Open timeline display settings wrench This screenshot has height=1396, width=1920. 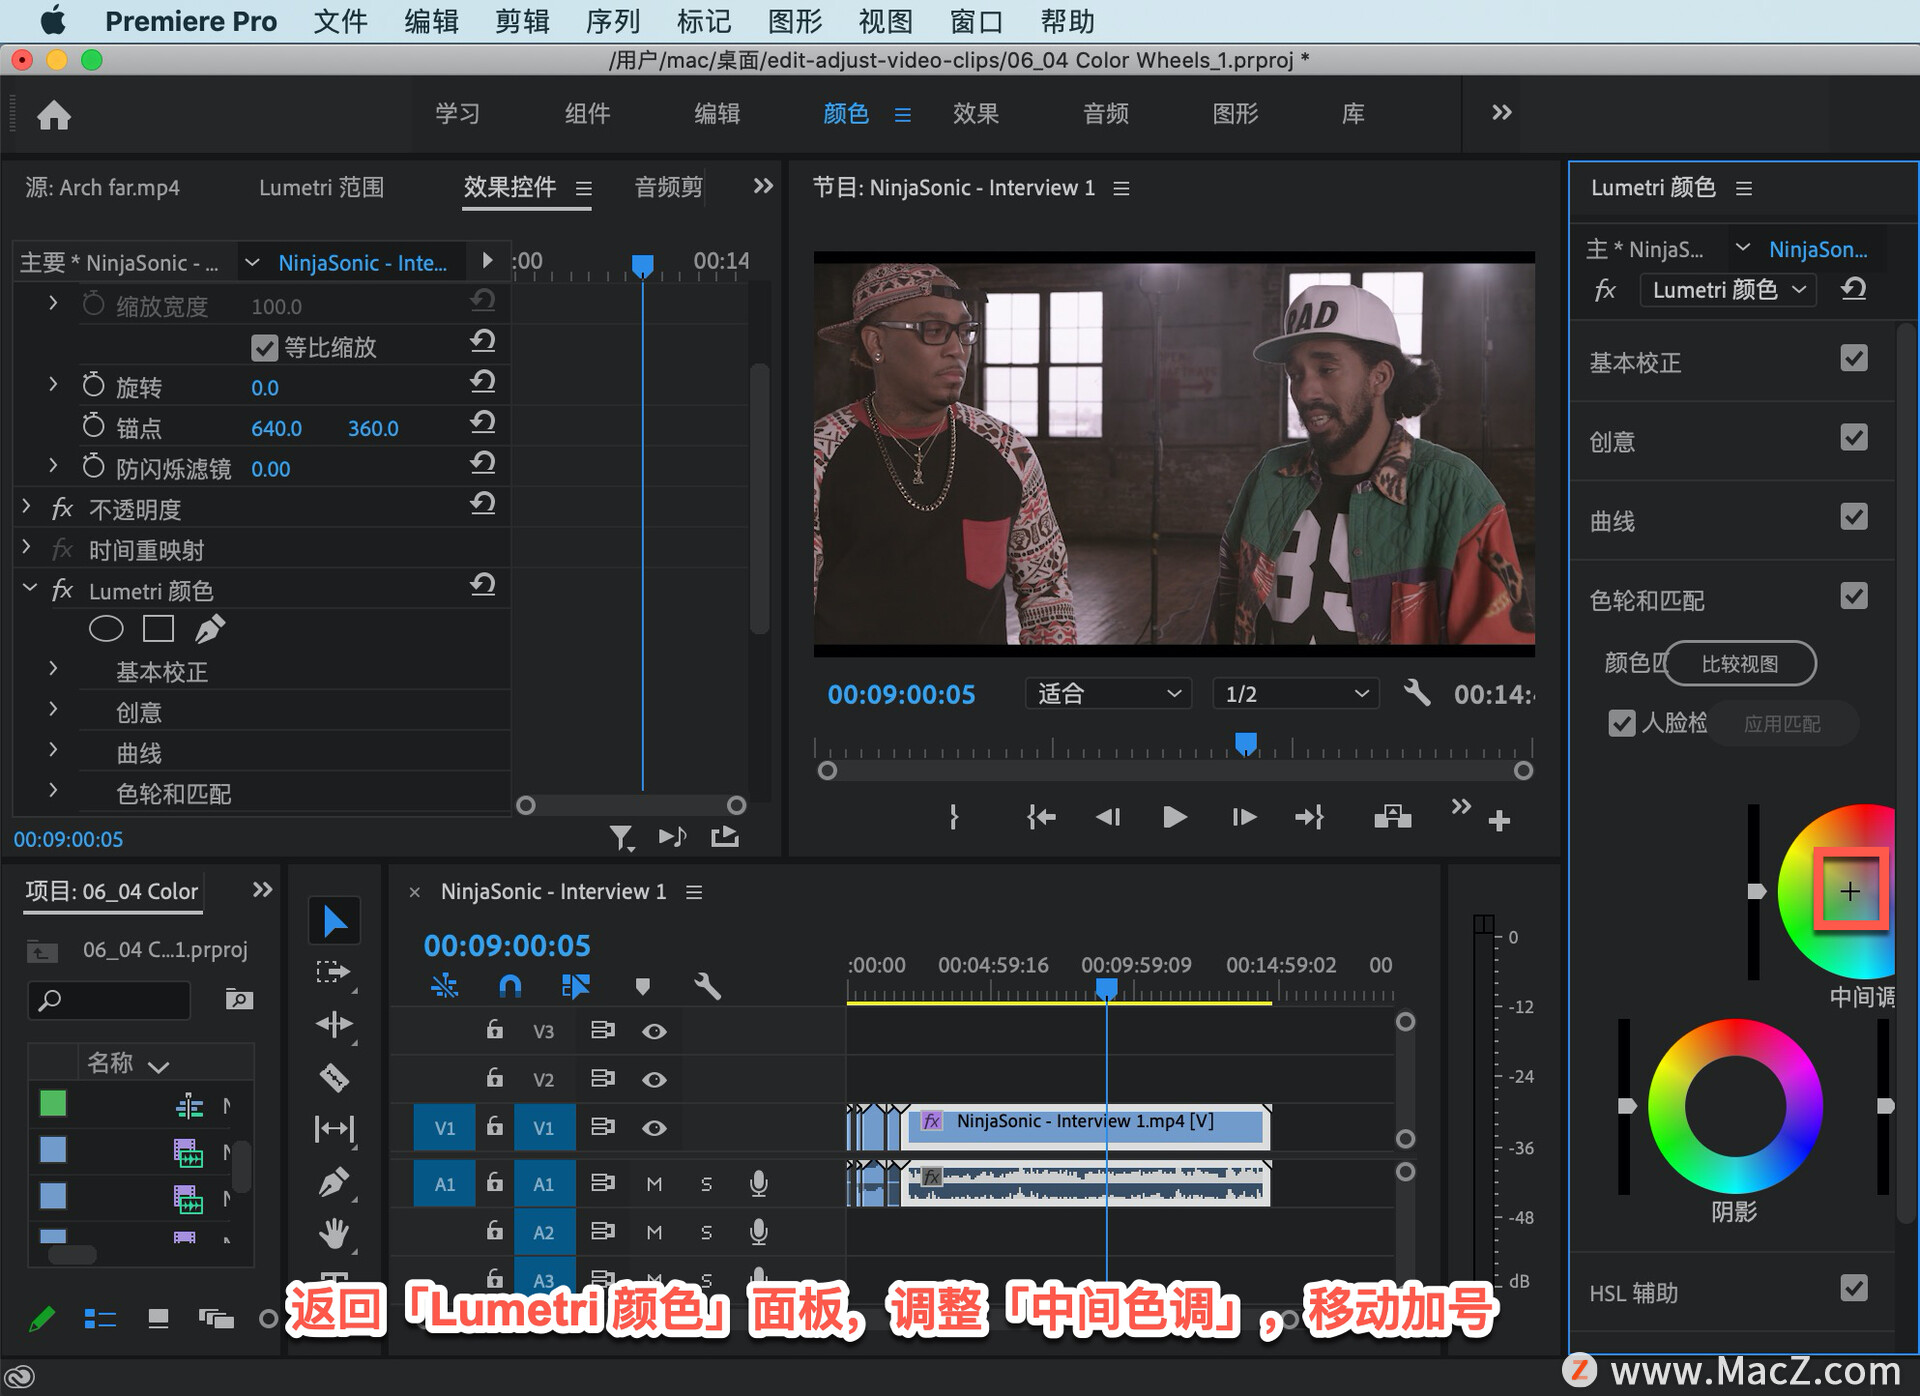[x=707, y=987]
